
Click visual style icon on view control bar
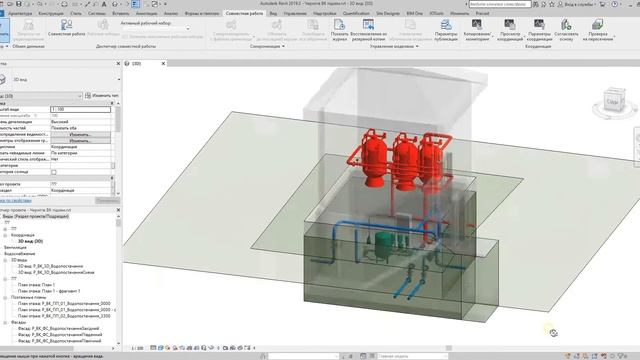160,348
